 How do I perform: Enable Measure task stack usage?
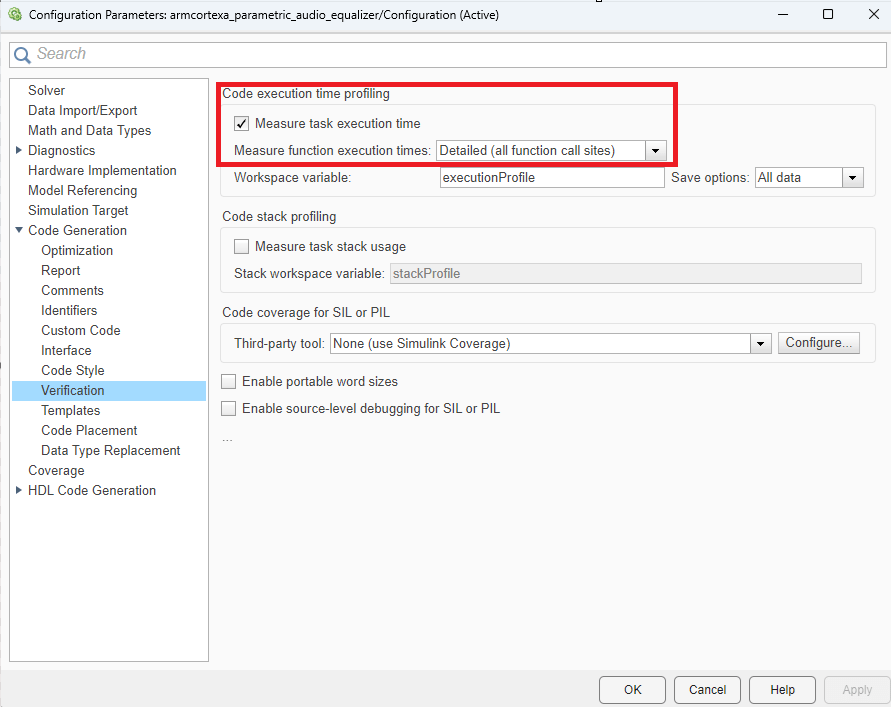(x=241, y=246)
